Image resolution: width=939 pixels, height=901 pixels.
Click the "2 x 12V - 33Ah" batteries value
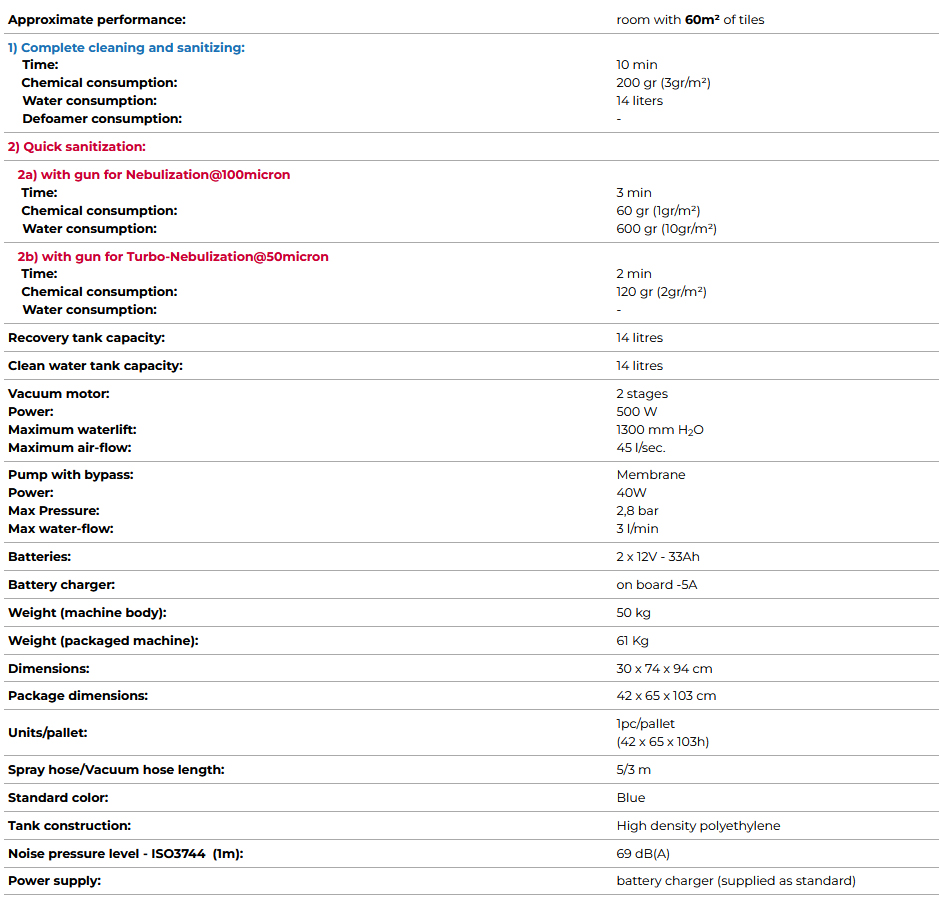tap(658, 557)
